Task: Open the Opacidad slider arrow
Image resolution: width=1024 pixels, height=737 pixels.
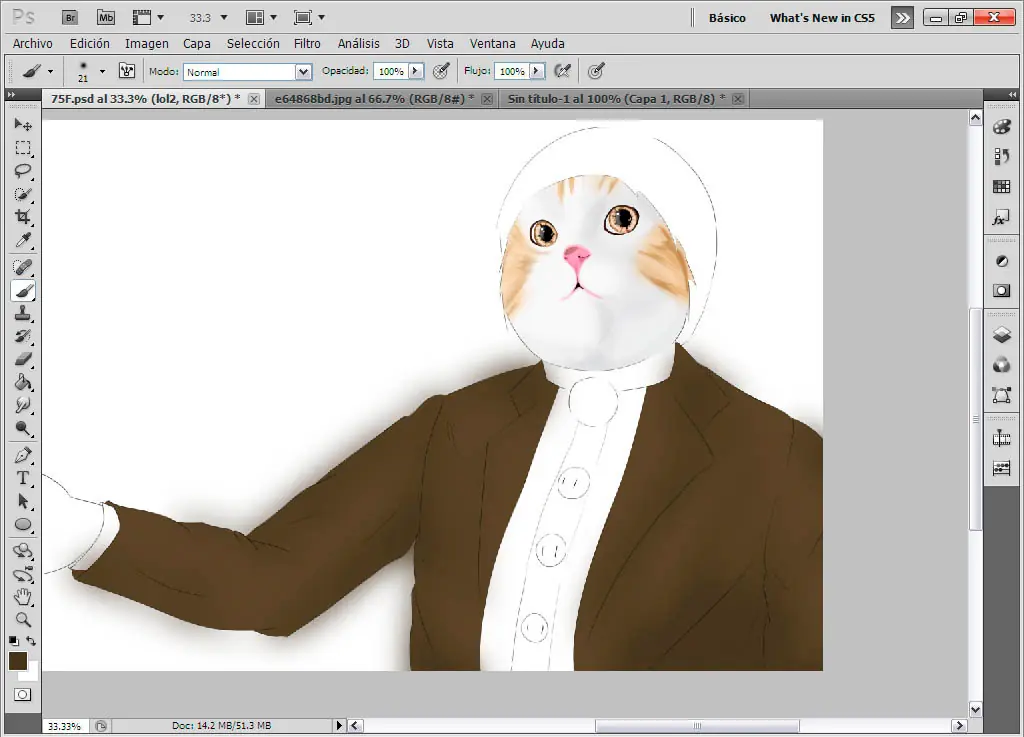Action: (x=415, y=71)
